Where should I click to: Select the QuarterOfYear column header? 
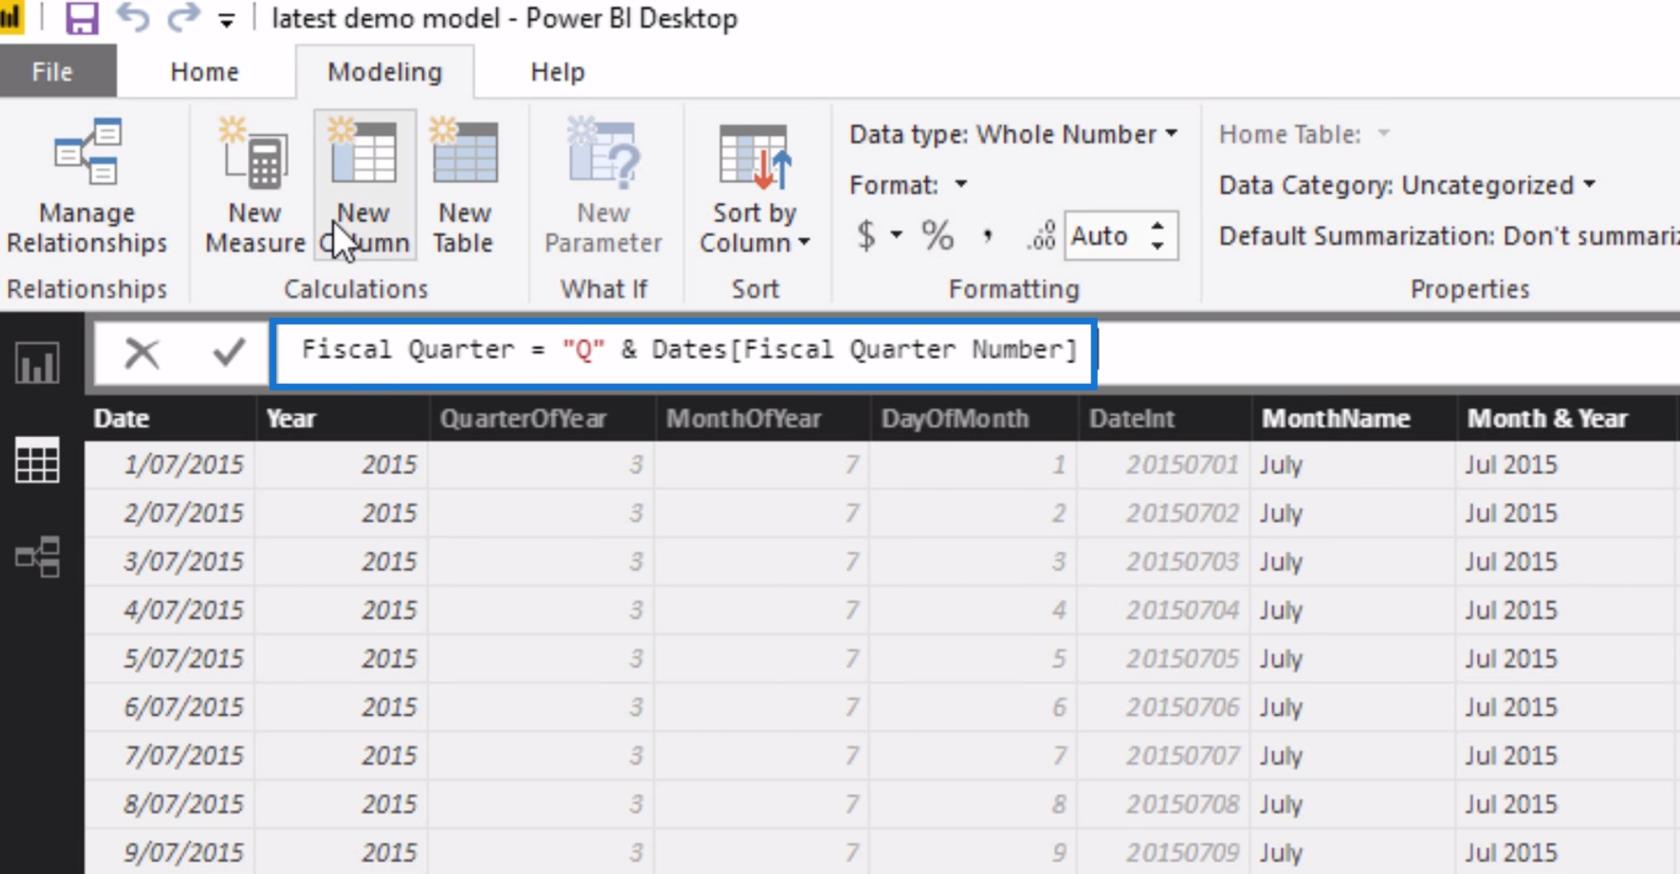pos(542,418)
